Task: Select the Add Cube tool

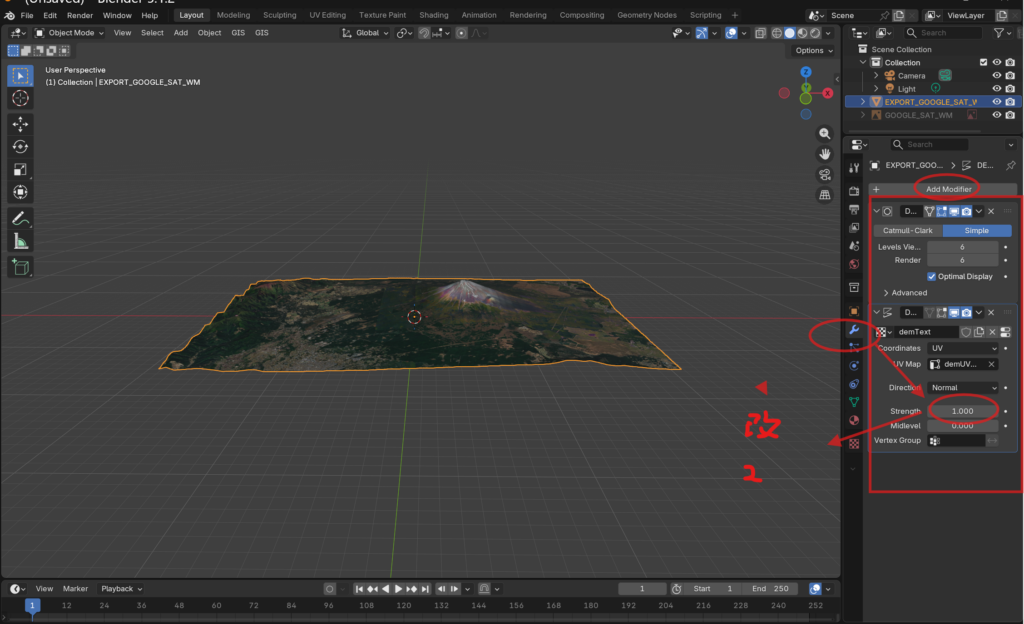Action: pos(20,267)
